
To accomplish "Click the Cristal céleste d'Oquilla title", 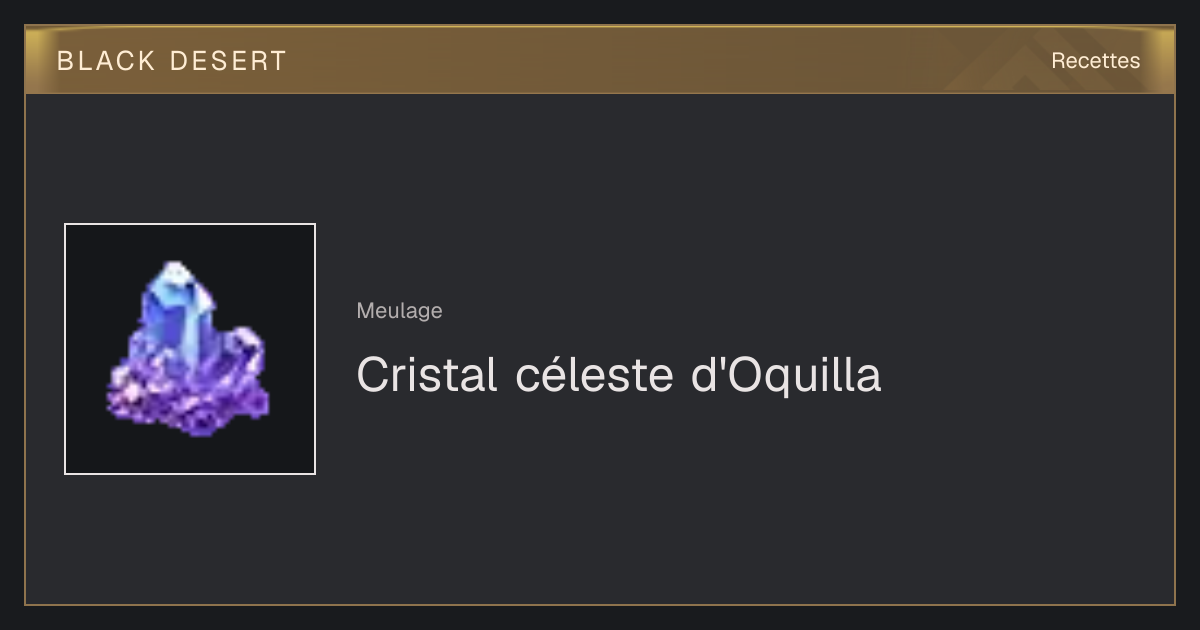I will tap(618, 375).
